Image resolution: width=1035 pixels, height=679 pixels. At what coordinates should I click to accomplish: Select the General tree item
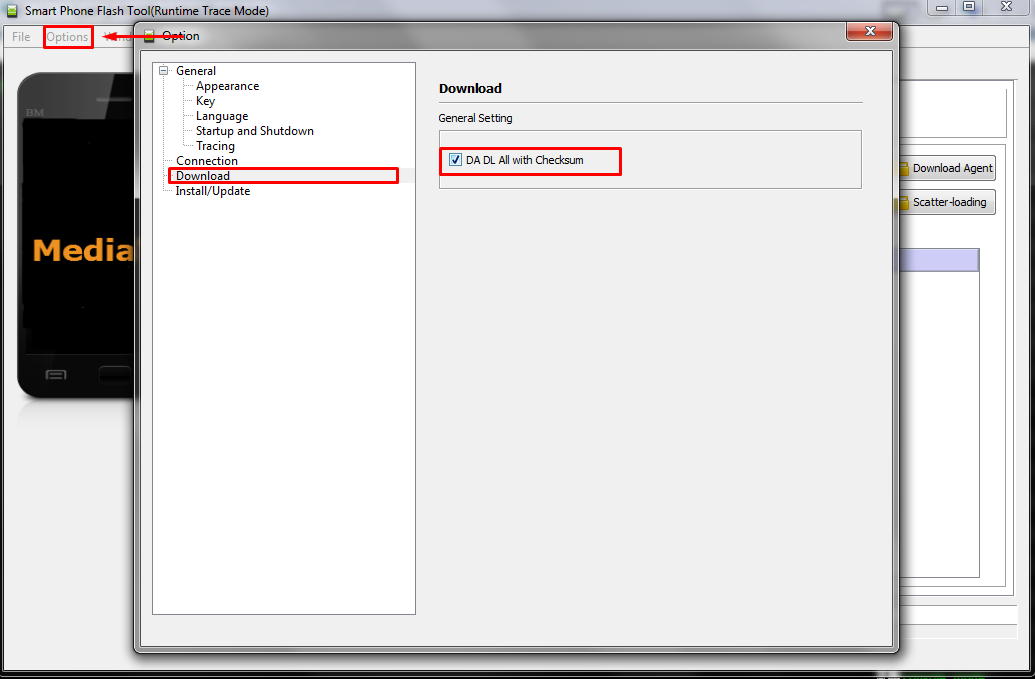tap(195, 71)
